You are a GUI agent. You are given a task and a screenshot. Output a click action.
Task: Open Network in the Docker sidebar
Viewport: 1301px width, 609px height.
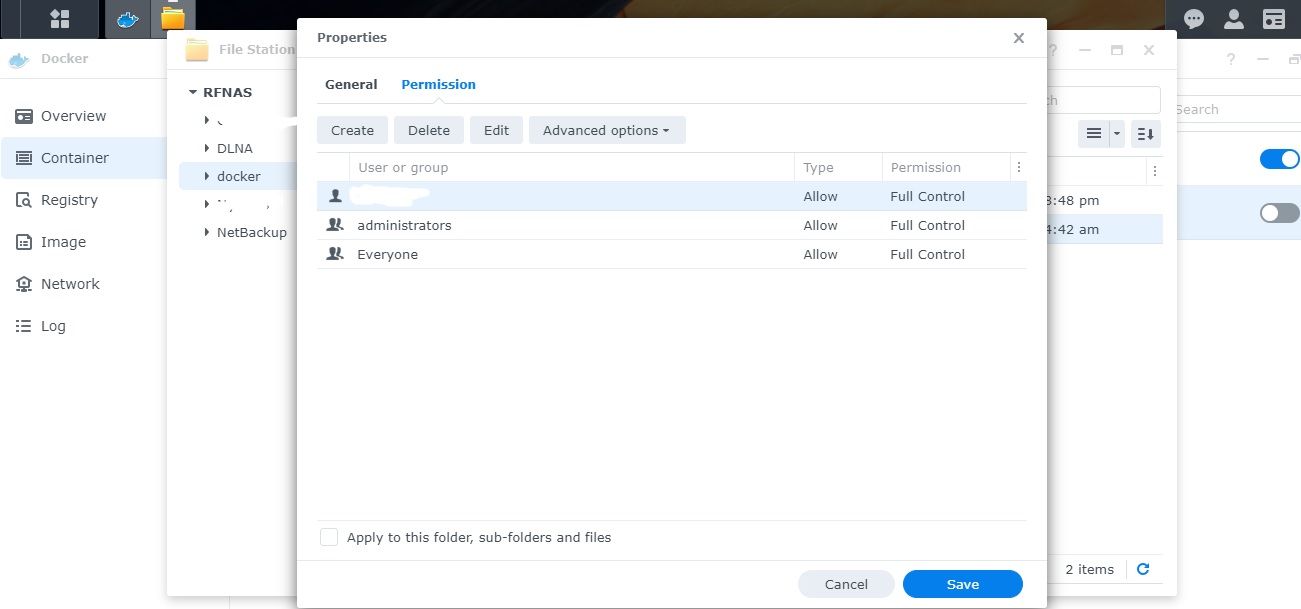[83, 284]
